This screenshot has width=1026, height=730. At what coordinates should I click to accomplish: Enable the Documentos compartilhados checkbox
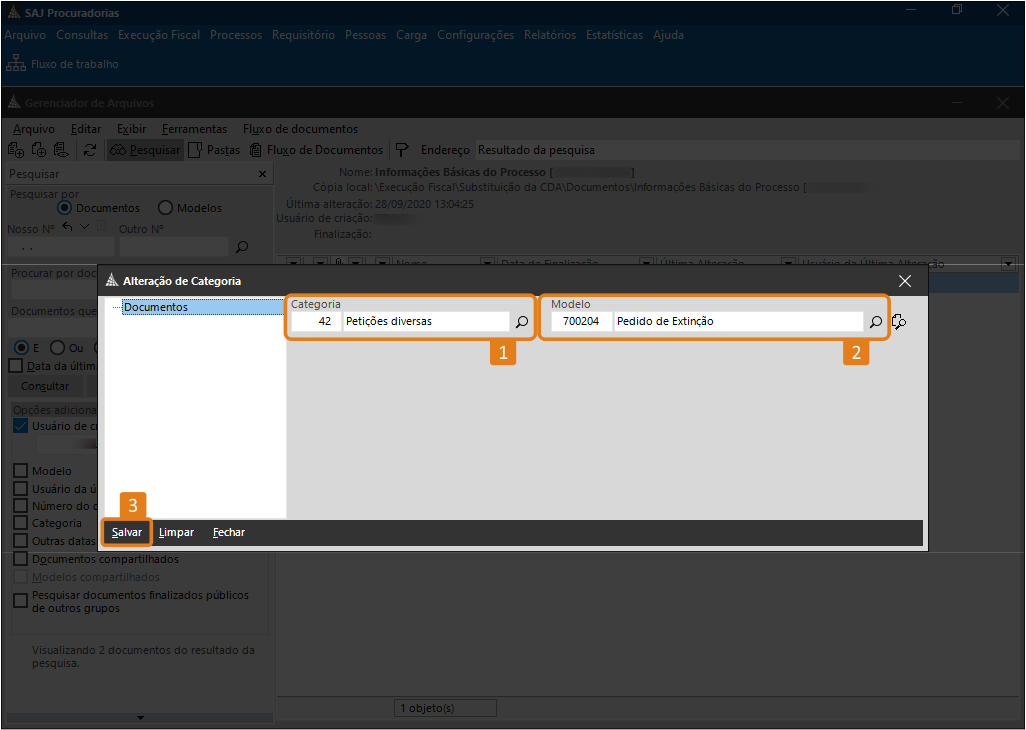[20, 559]
